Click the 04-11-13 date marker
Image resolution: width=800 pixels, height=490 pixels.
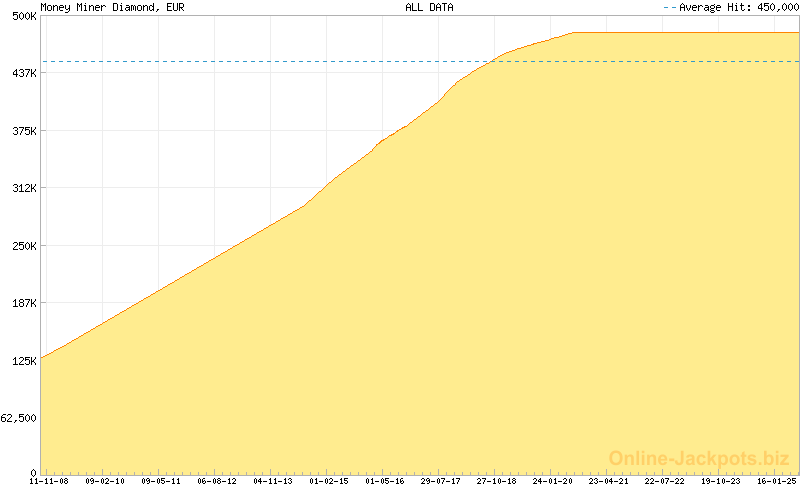pyautogui.click(x=273, y=482)
